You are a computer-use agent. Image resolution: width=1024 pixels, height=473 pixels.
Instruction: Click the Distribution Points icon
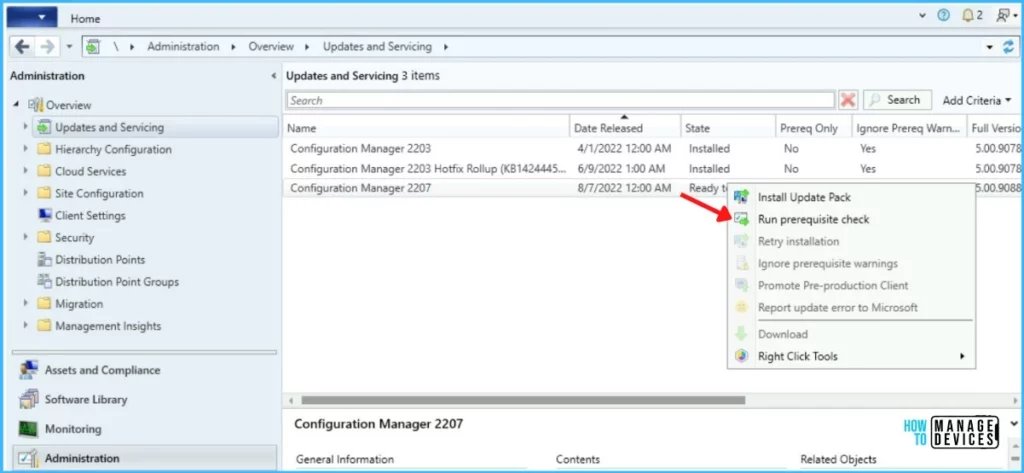click(44, 260)
